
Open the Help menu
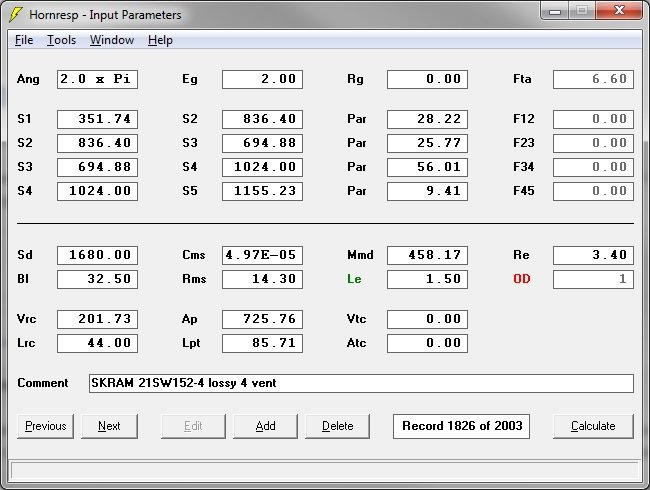pos(160,40)
